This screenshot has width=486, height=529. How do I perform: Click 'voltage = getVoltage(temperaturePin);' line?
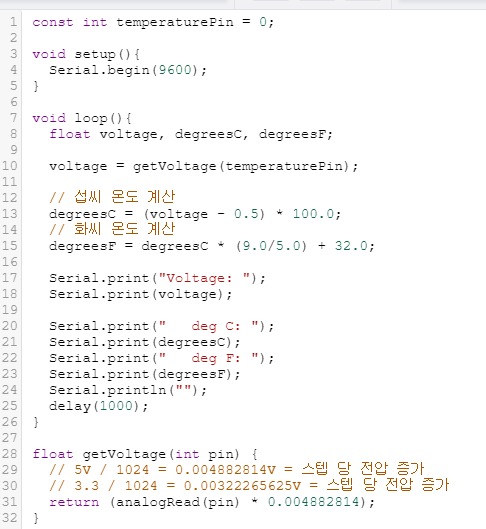coord(203,166)
